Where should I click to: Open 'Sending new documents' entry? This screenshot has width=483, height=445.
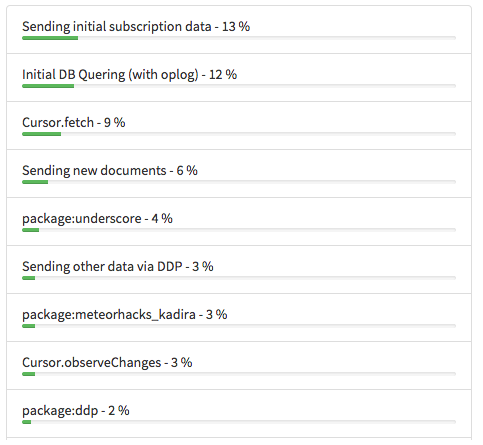pyautogui.click(x=239, y=173)
